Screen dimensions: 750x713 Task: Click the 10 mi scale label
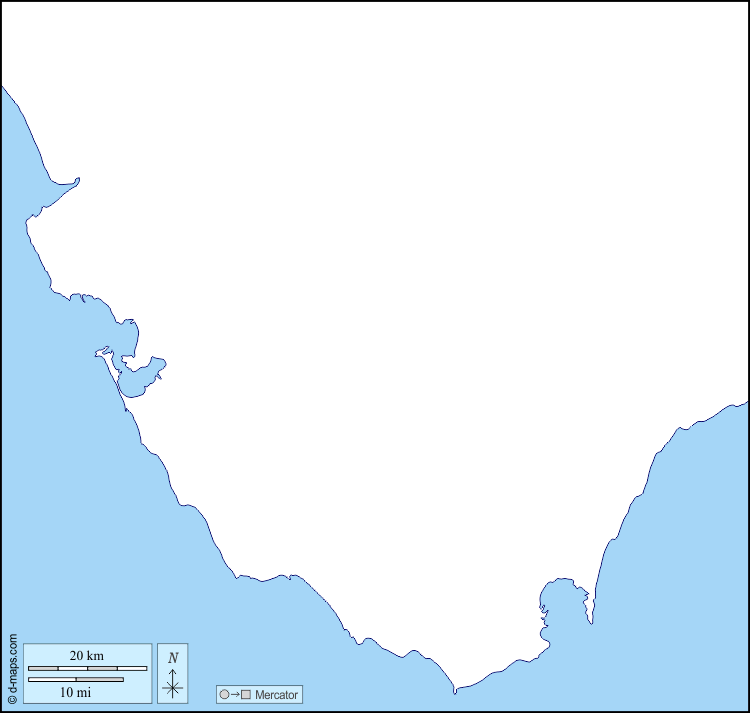(x=75, y=692)
